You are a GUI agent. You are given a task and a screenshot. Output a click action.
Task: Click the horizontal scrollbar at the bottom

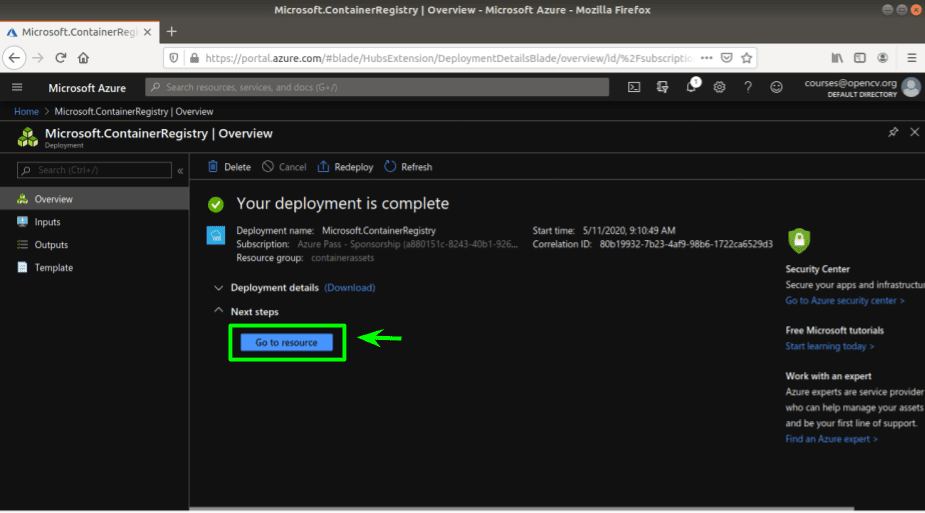click(521, 508)
